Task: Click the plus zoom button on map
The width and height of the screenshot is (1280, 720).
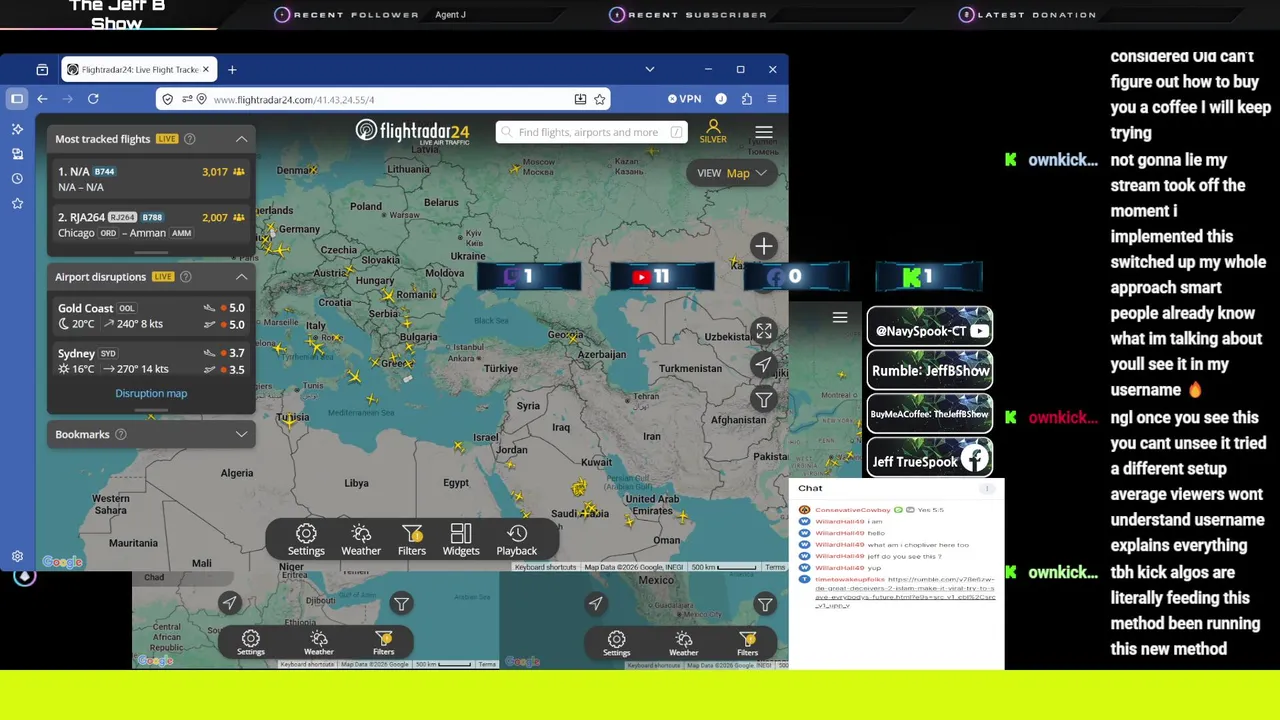Action: (764, 246)
